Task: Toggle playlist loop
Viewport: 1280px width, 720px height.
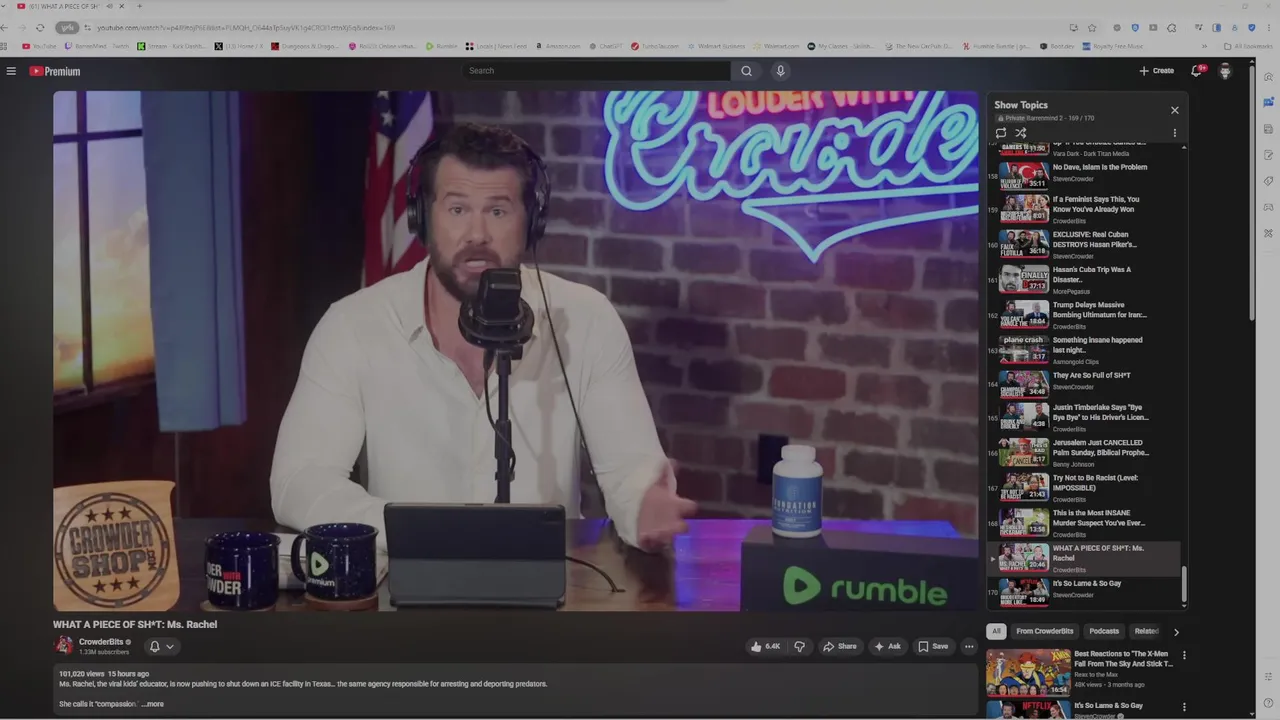Action: coord(1001,133)
